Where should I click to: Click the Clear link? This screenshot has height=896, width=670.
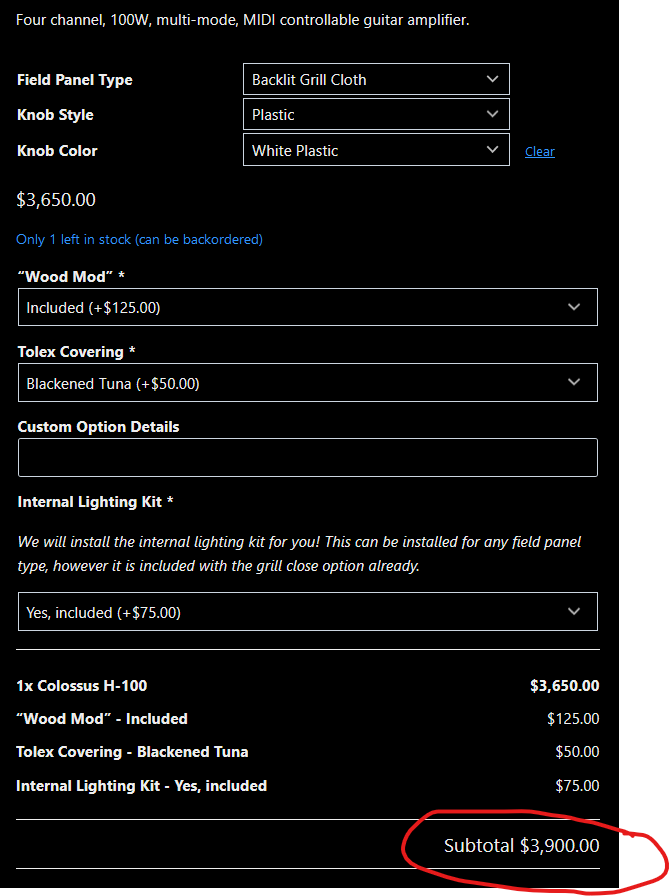click(x=540, y=151)
